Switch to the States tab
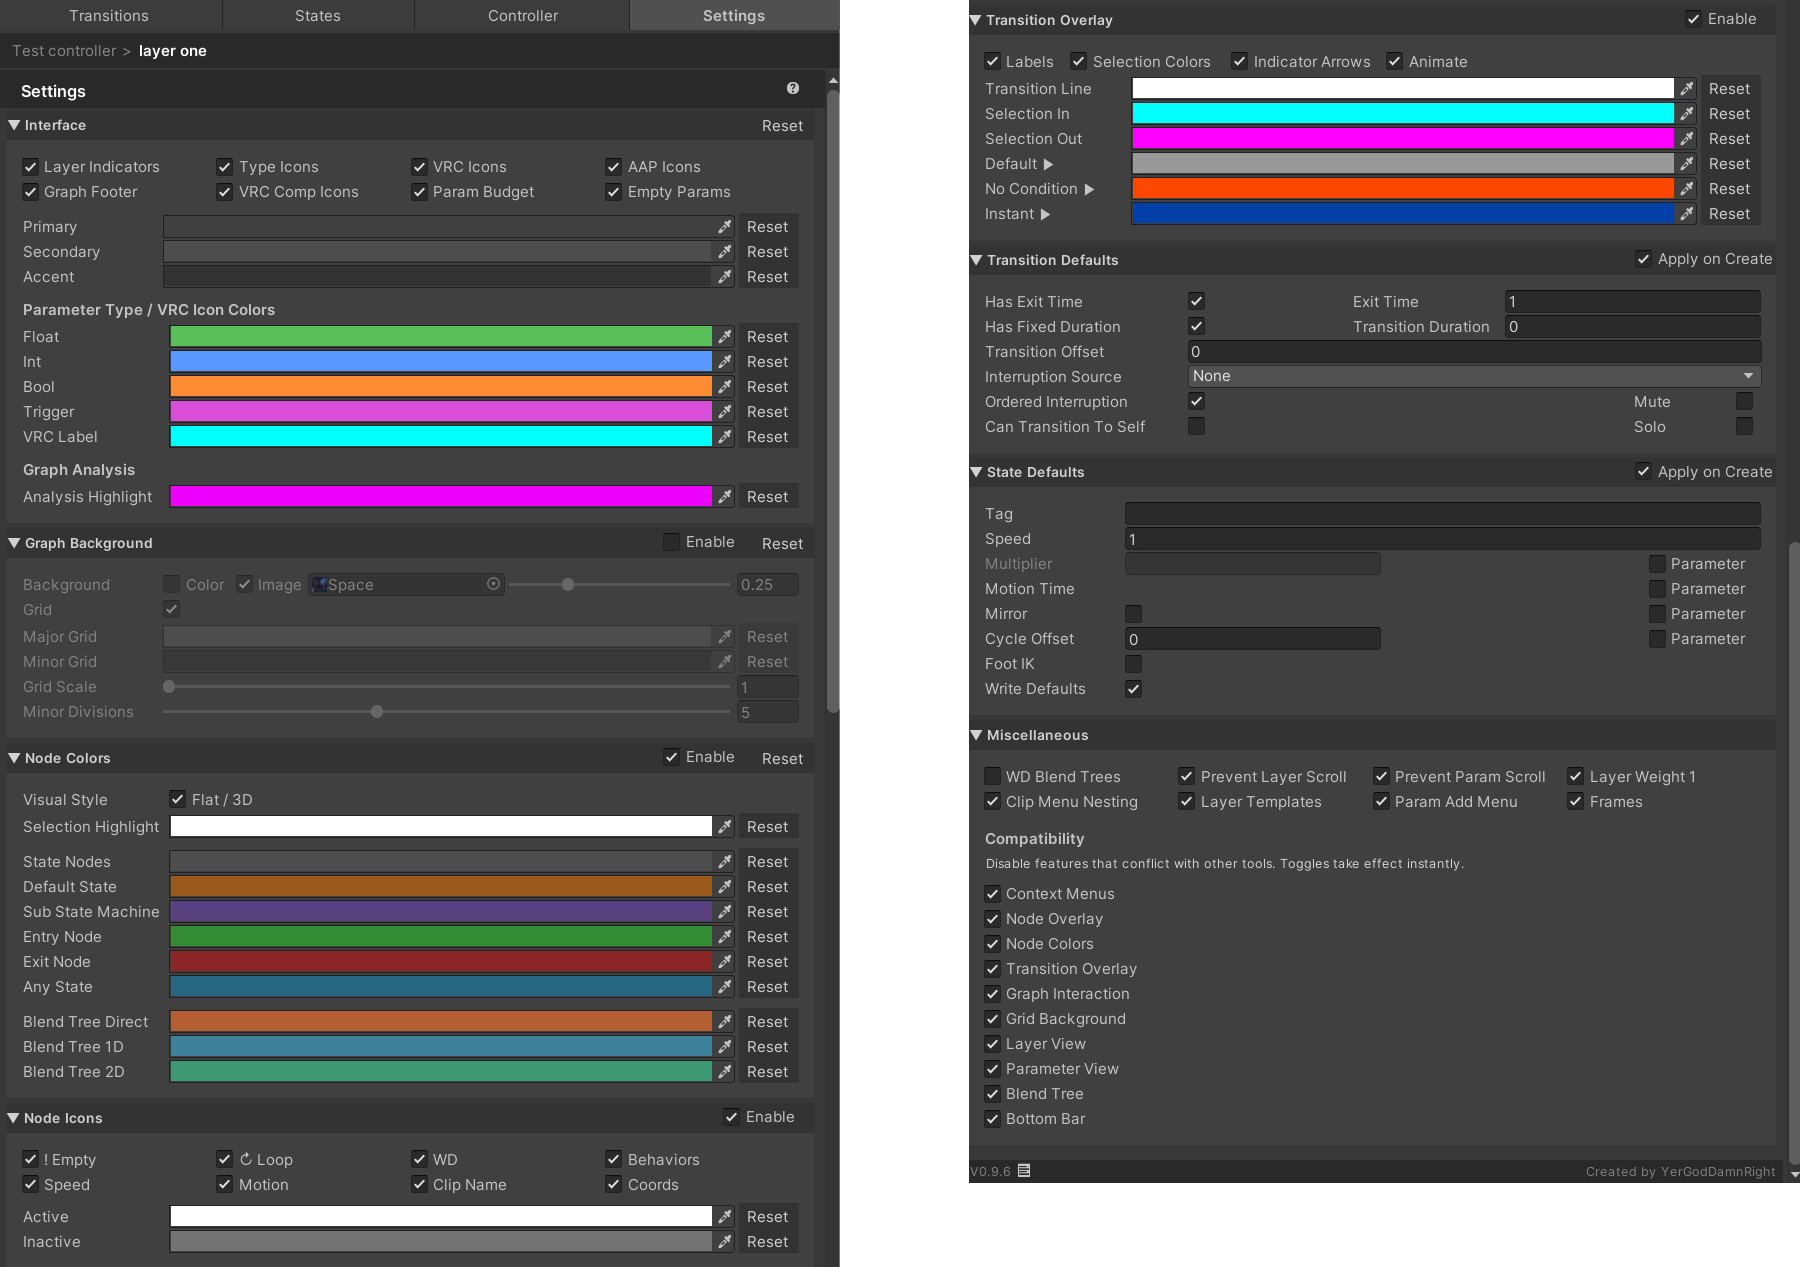The width and height of the screenshot is (1800, 1267). tap(318, 16)
